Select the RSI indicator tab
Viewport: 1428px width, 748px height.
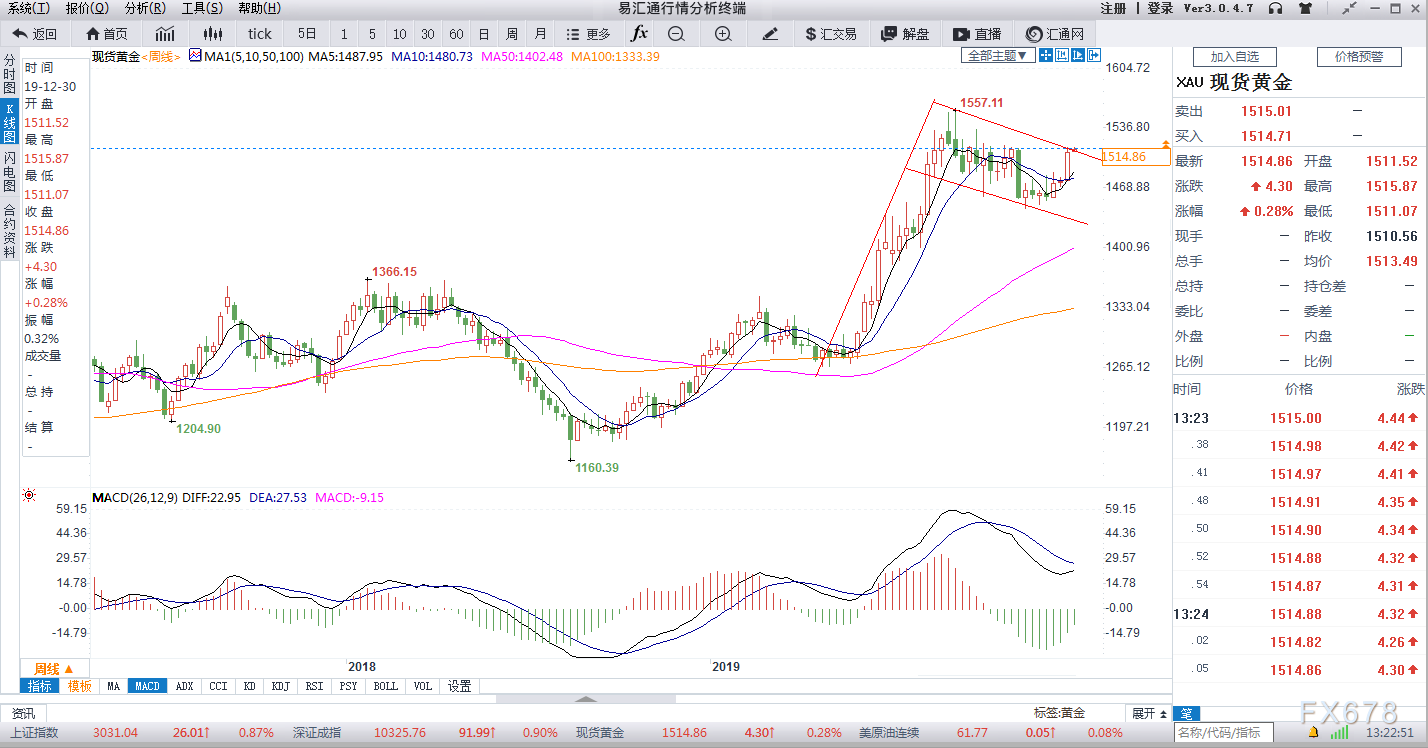pos(315,686)
